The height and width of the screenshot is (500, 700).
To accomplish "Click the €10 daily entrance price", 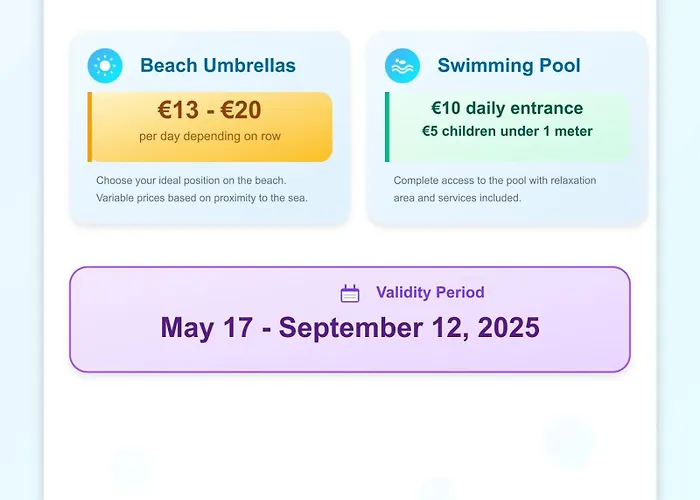I will click(507, 108).
